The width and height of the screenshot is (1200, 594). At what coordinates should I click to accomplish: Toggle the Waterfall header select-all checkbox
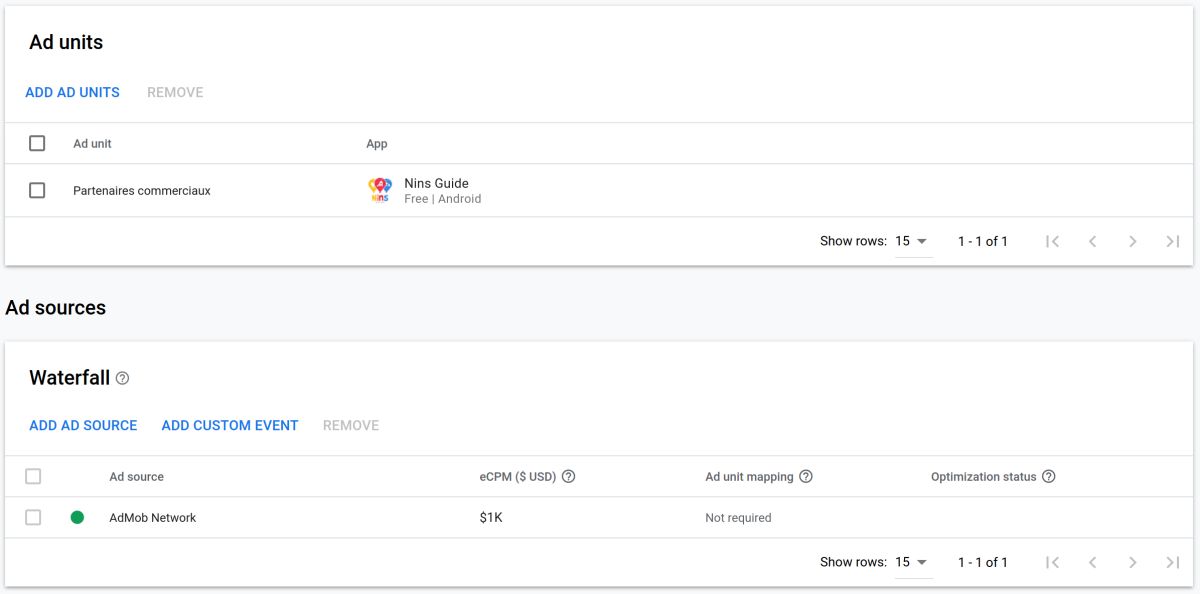(33, 477)
